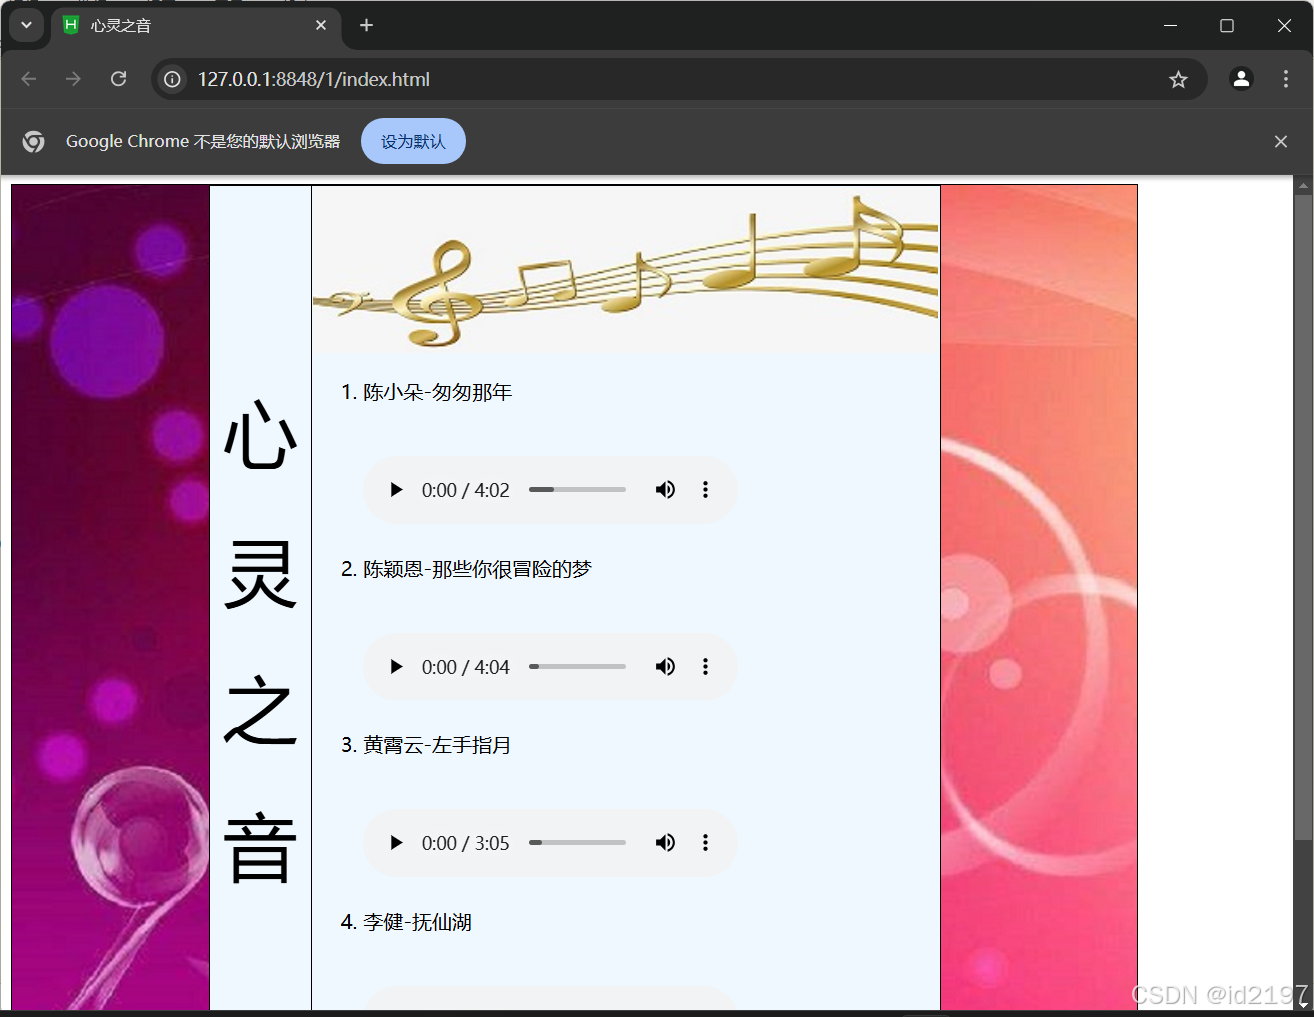Image resolution: width=1314 pixels, height=1017 pixels.
Task: Play the 黄霄云-左手指月 track
Action: click(x=396, y=843)
